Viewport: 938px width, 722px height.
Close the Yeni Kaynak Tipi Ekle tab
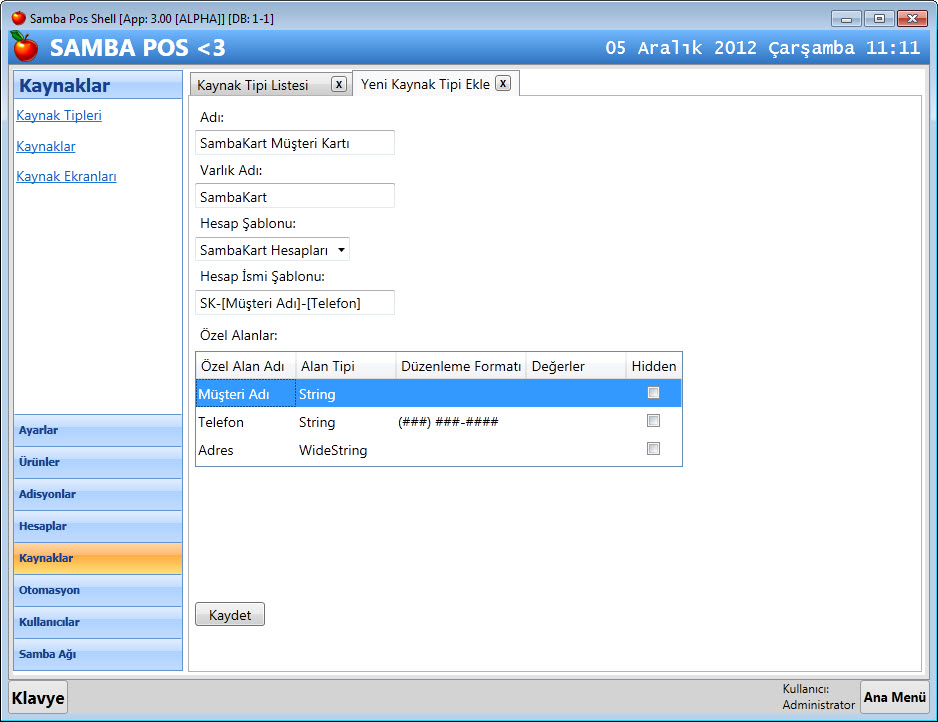tap(503, 84)
